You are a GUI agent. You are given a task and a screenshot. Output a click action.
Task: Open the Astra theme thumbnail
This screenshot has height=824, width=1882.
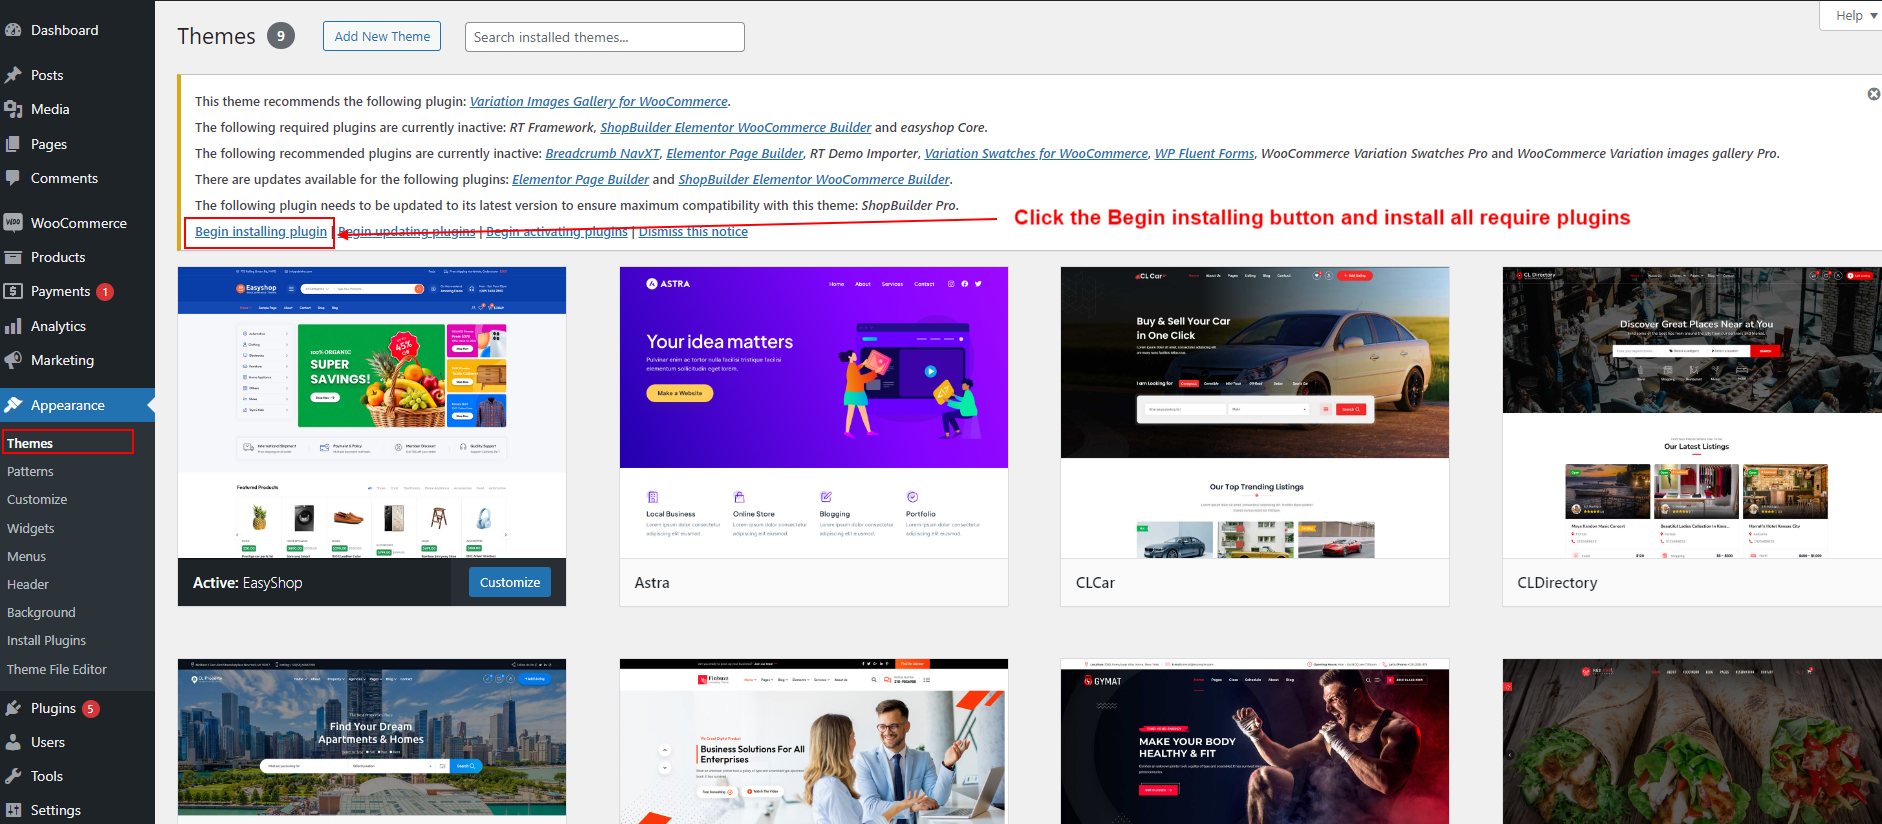pos(814,412)
